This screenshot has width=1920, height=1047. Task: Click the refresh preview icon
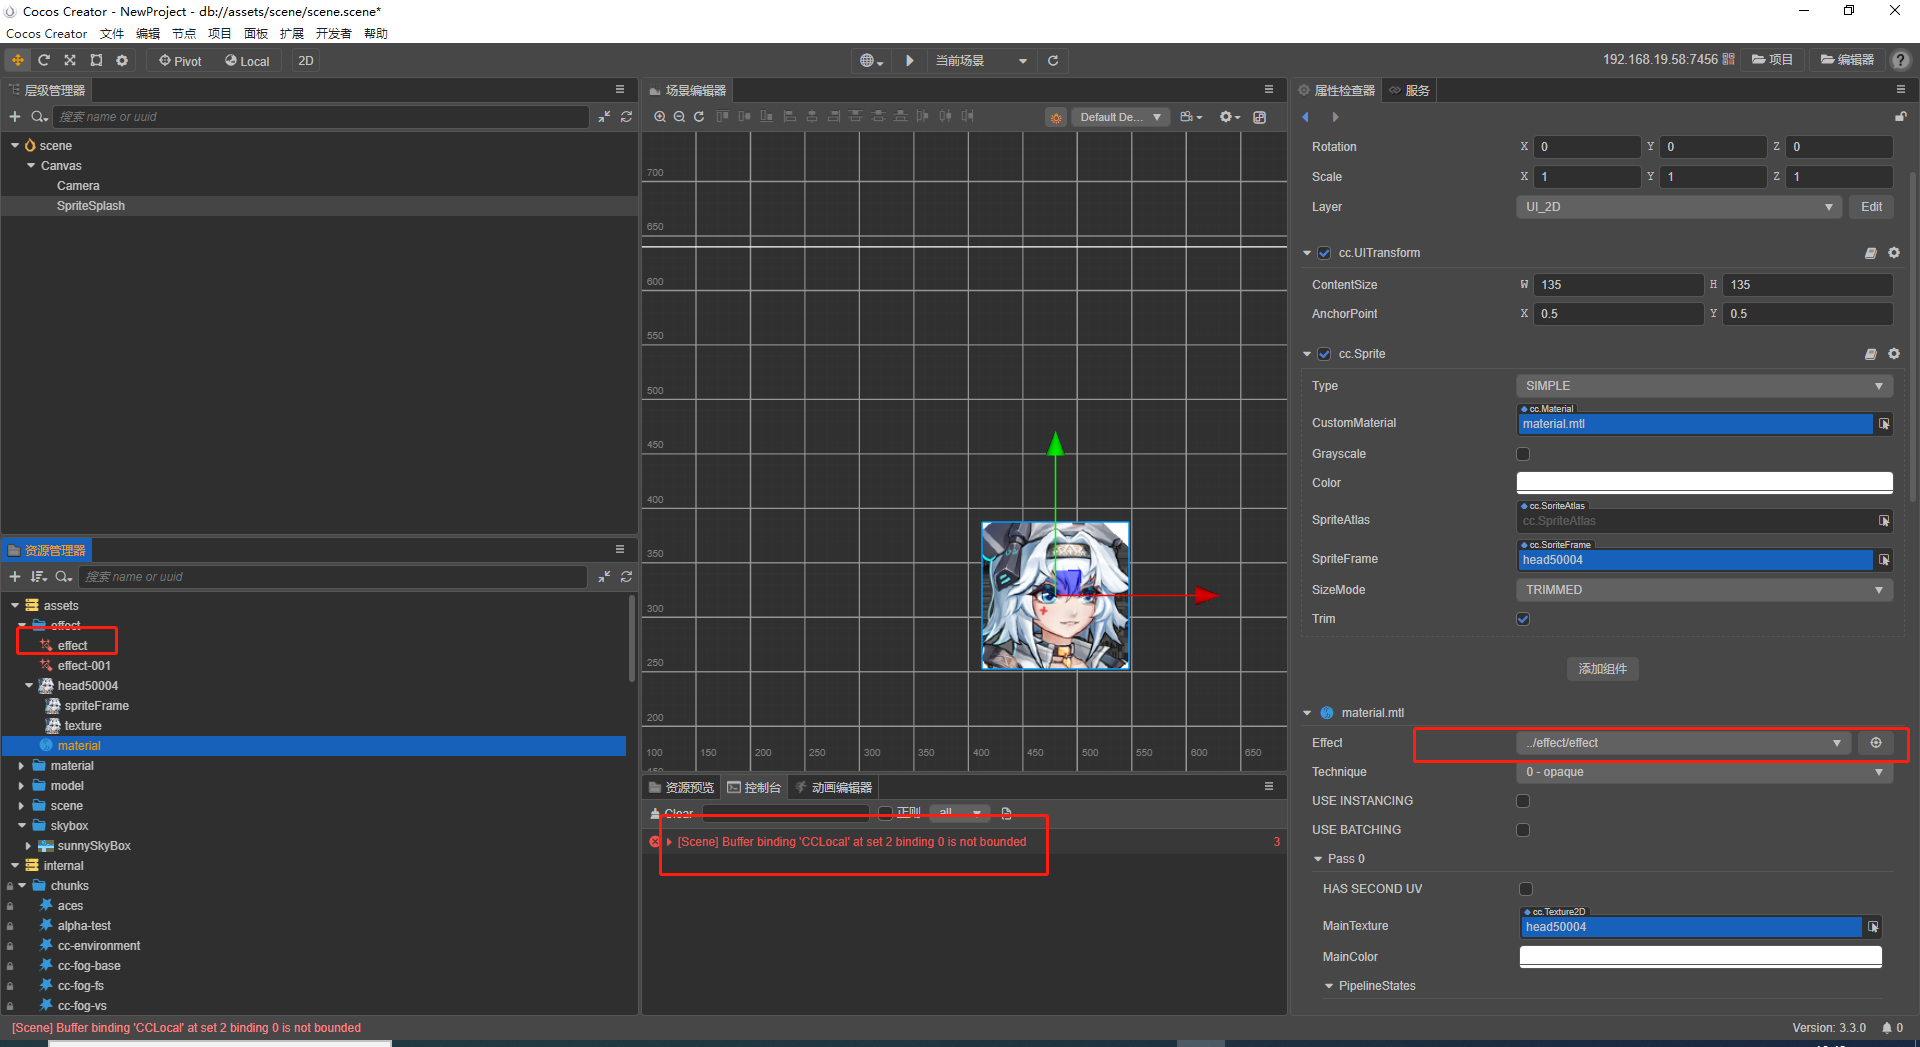point(1053,60)
